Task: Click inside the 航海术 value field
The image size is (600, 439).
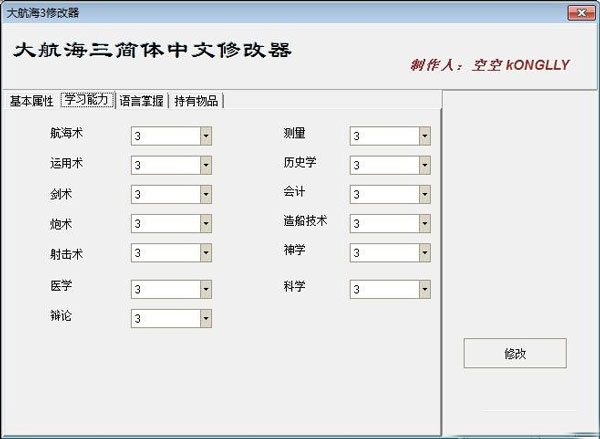Action: [x=164, y=136]
